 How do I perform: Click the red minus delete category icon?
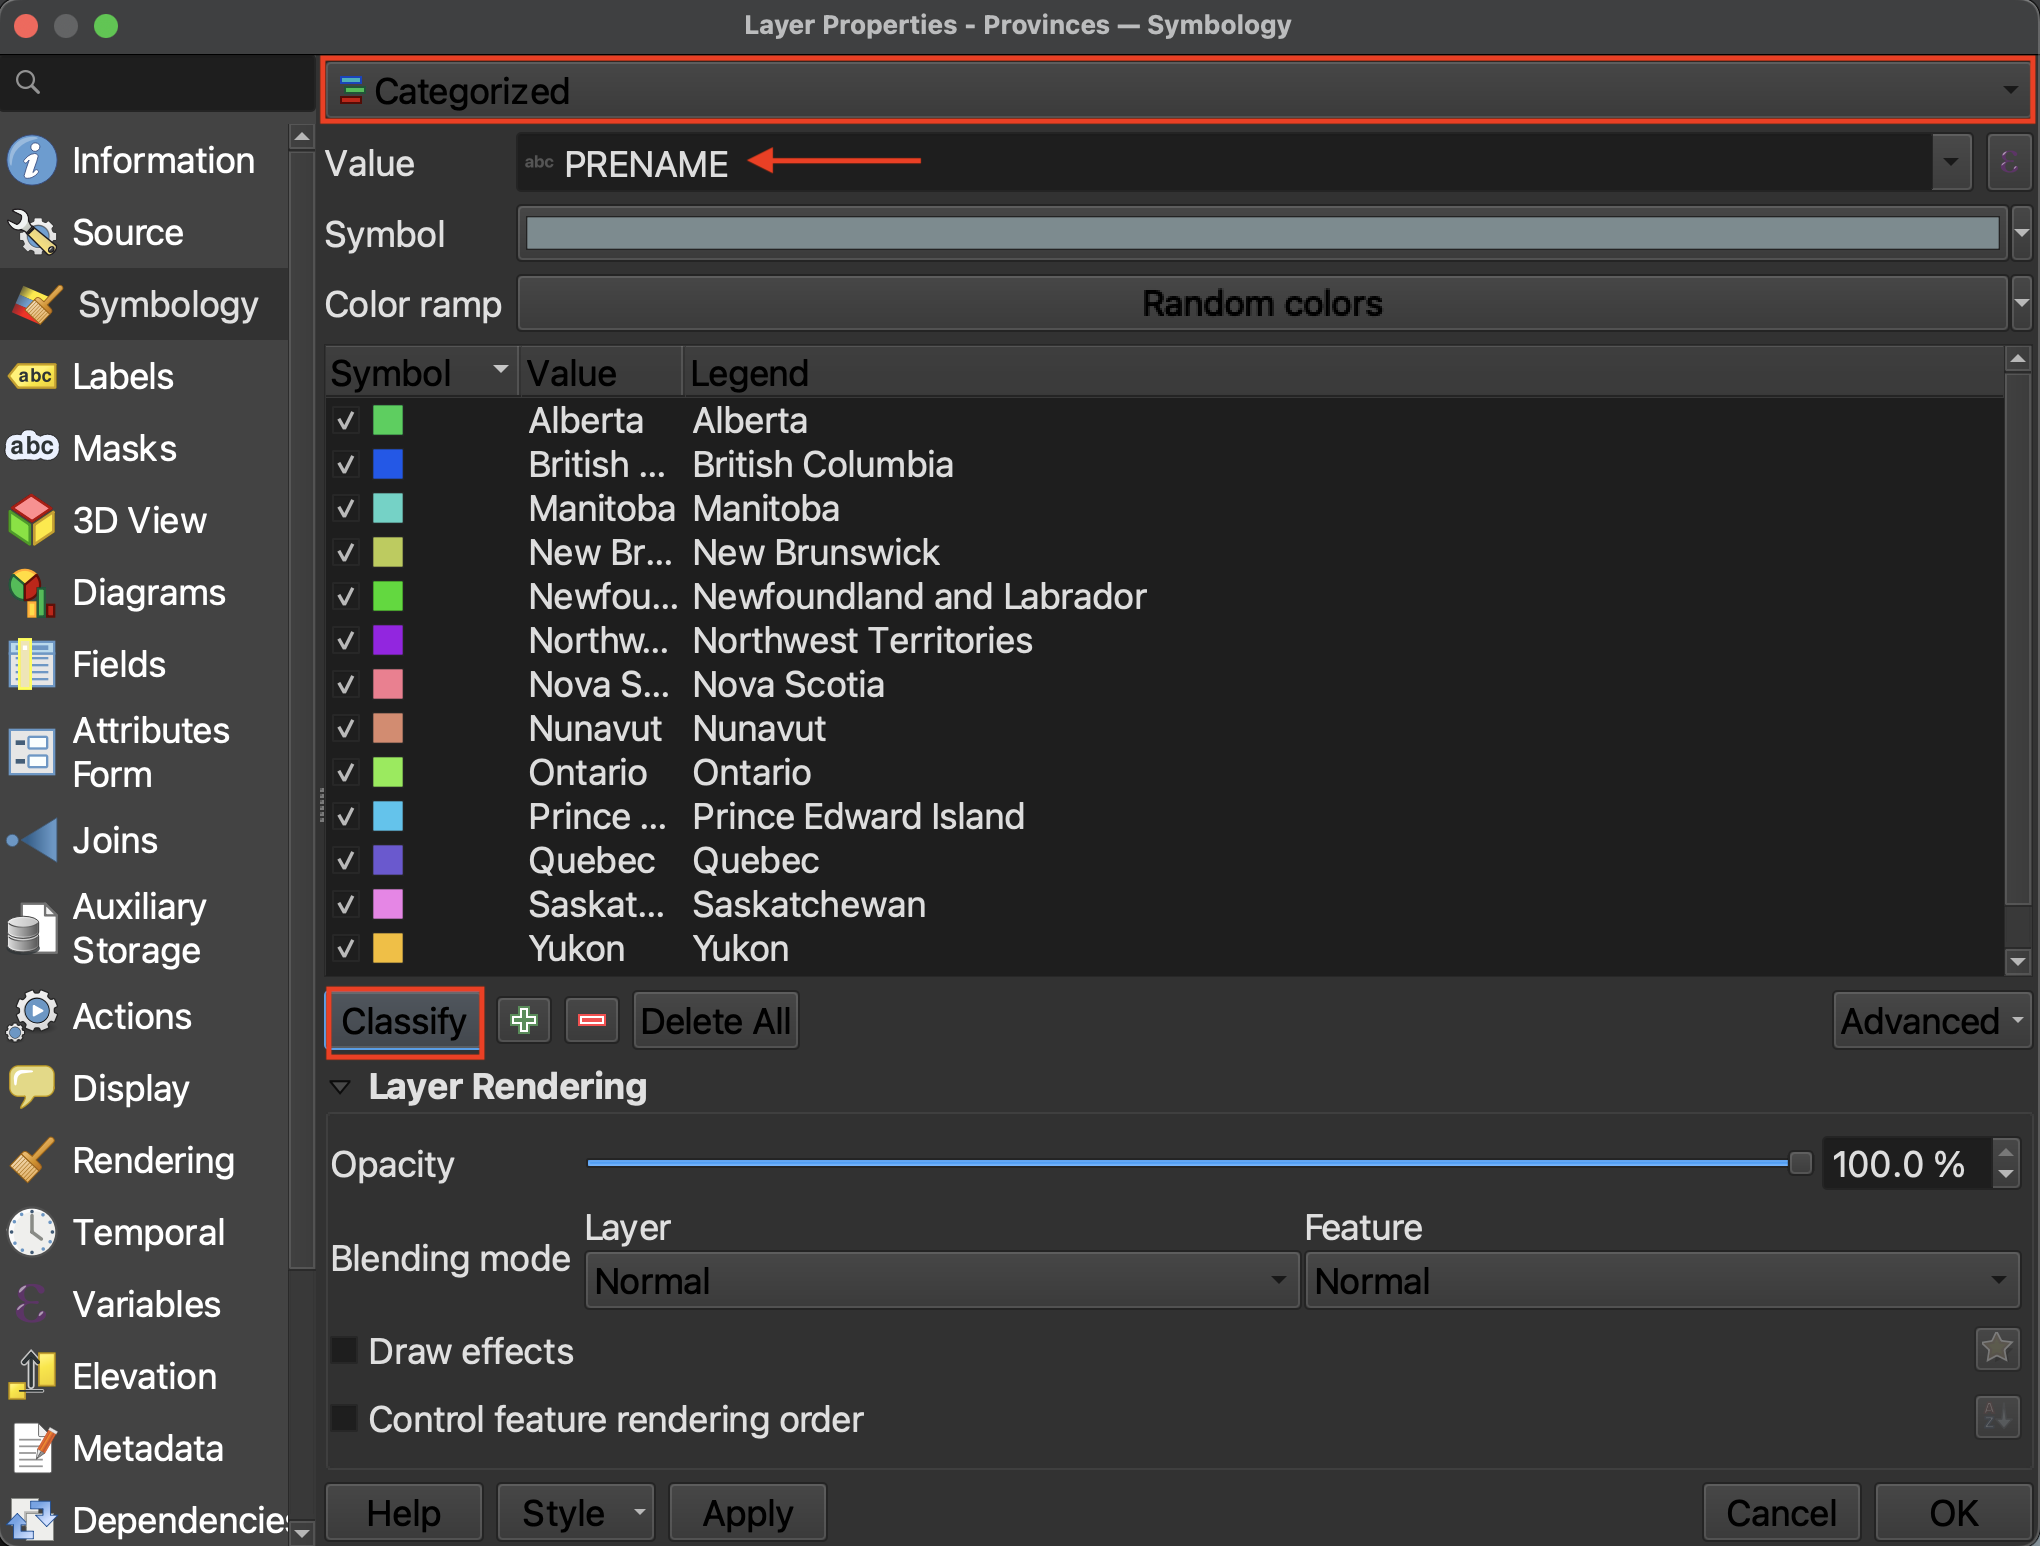coord(592,1021)
